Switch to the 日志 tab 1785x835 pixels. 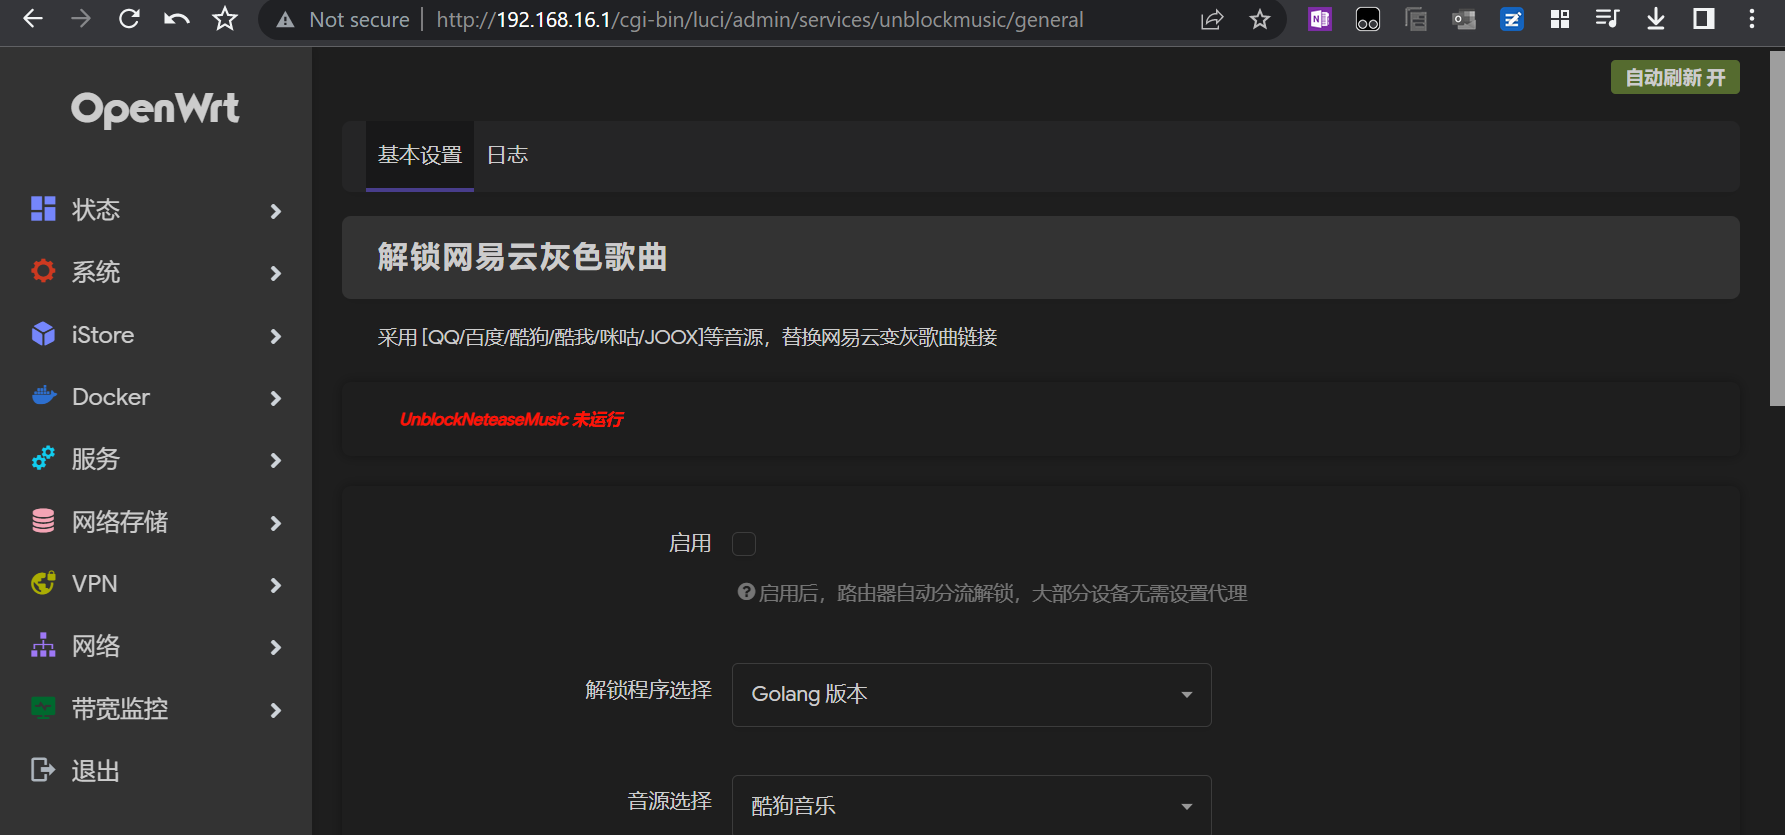coord(507,155)
